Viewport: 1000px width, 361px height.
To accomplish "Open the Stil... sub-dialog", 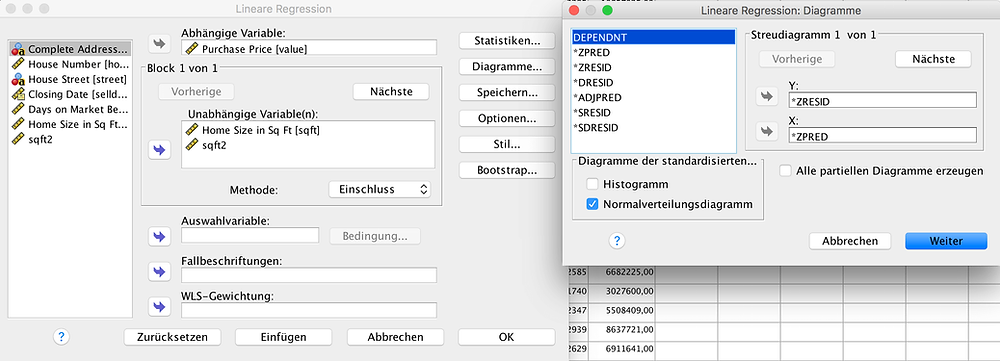I will [x=506, y=145].
